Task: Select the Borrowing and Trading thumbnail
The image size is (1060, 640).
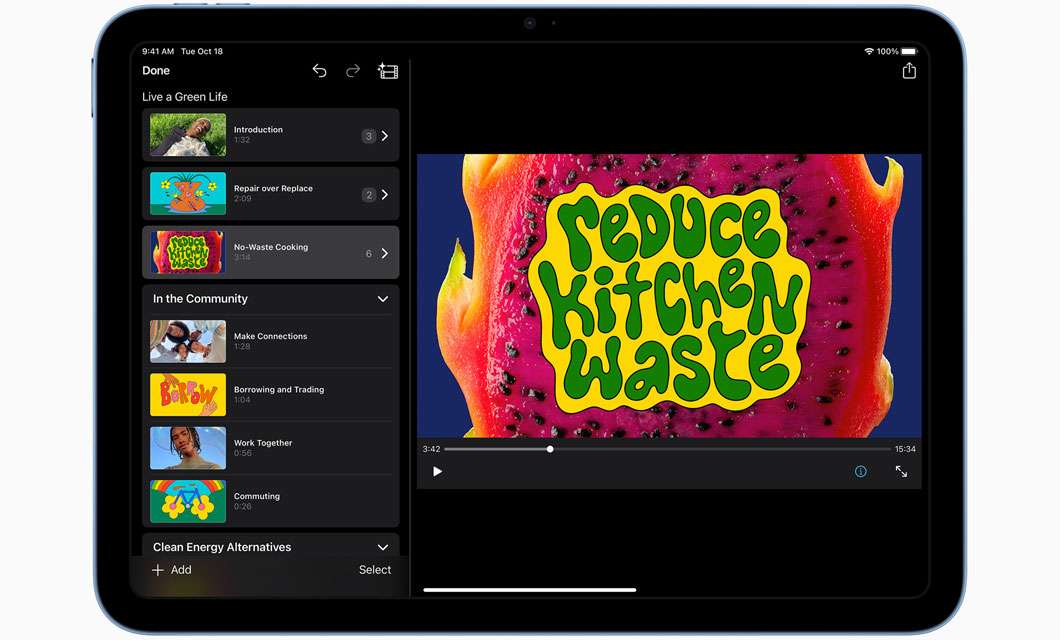Action: point(188,395)
